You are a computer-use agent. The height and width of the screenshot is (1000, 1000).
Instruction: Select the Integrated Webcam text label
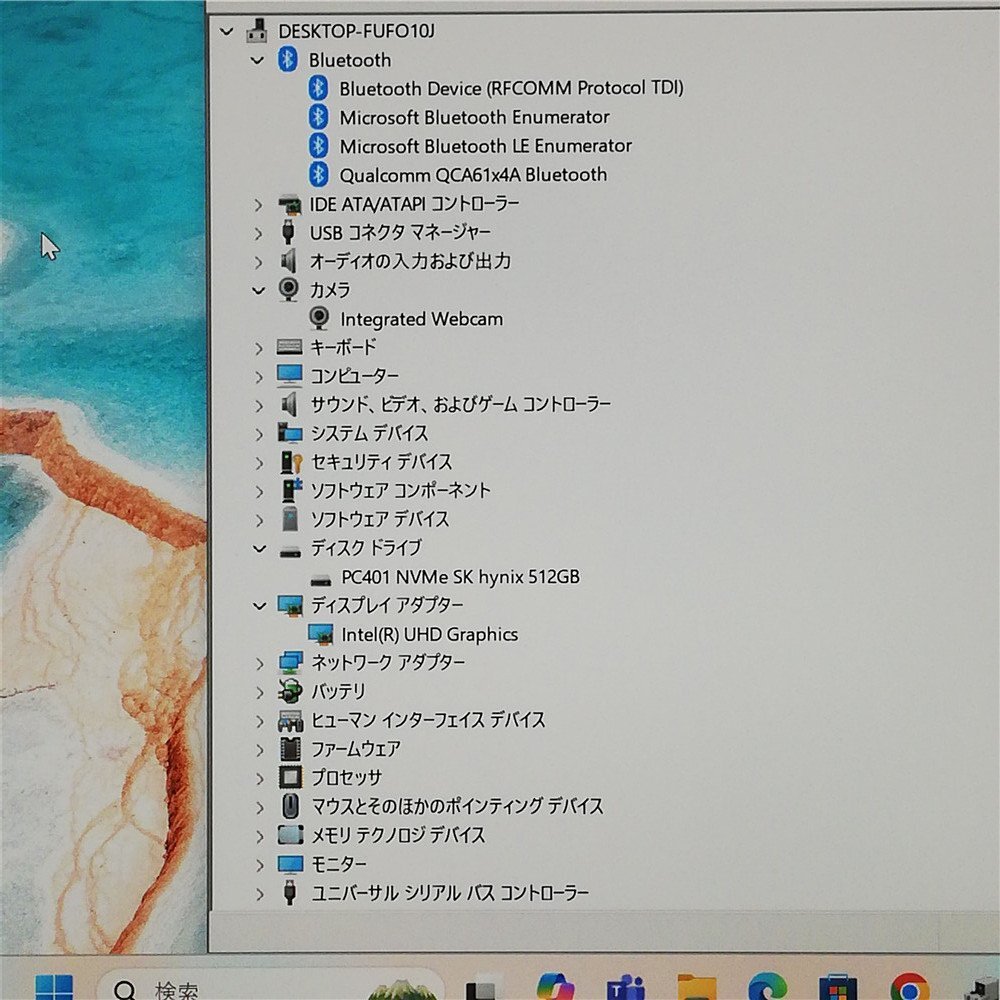click(422, 318)
